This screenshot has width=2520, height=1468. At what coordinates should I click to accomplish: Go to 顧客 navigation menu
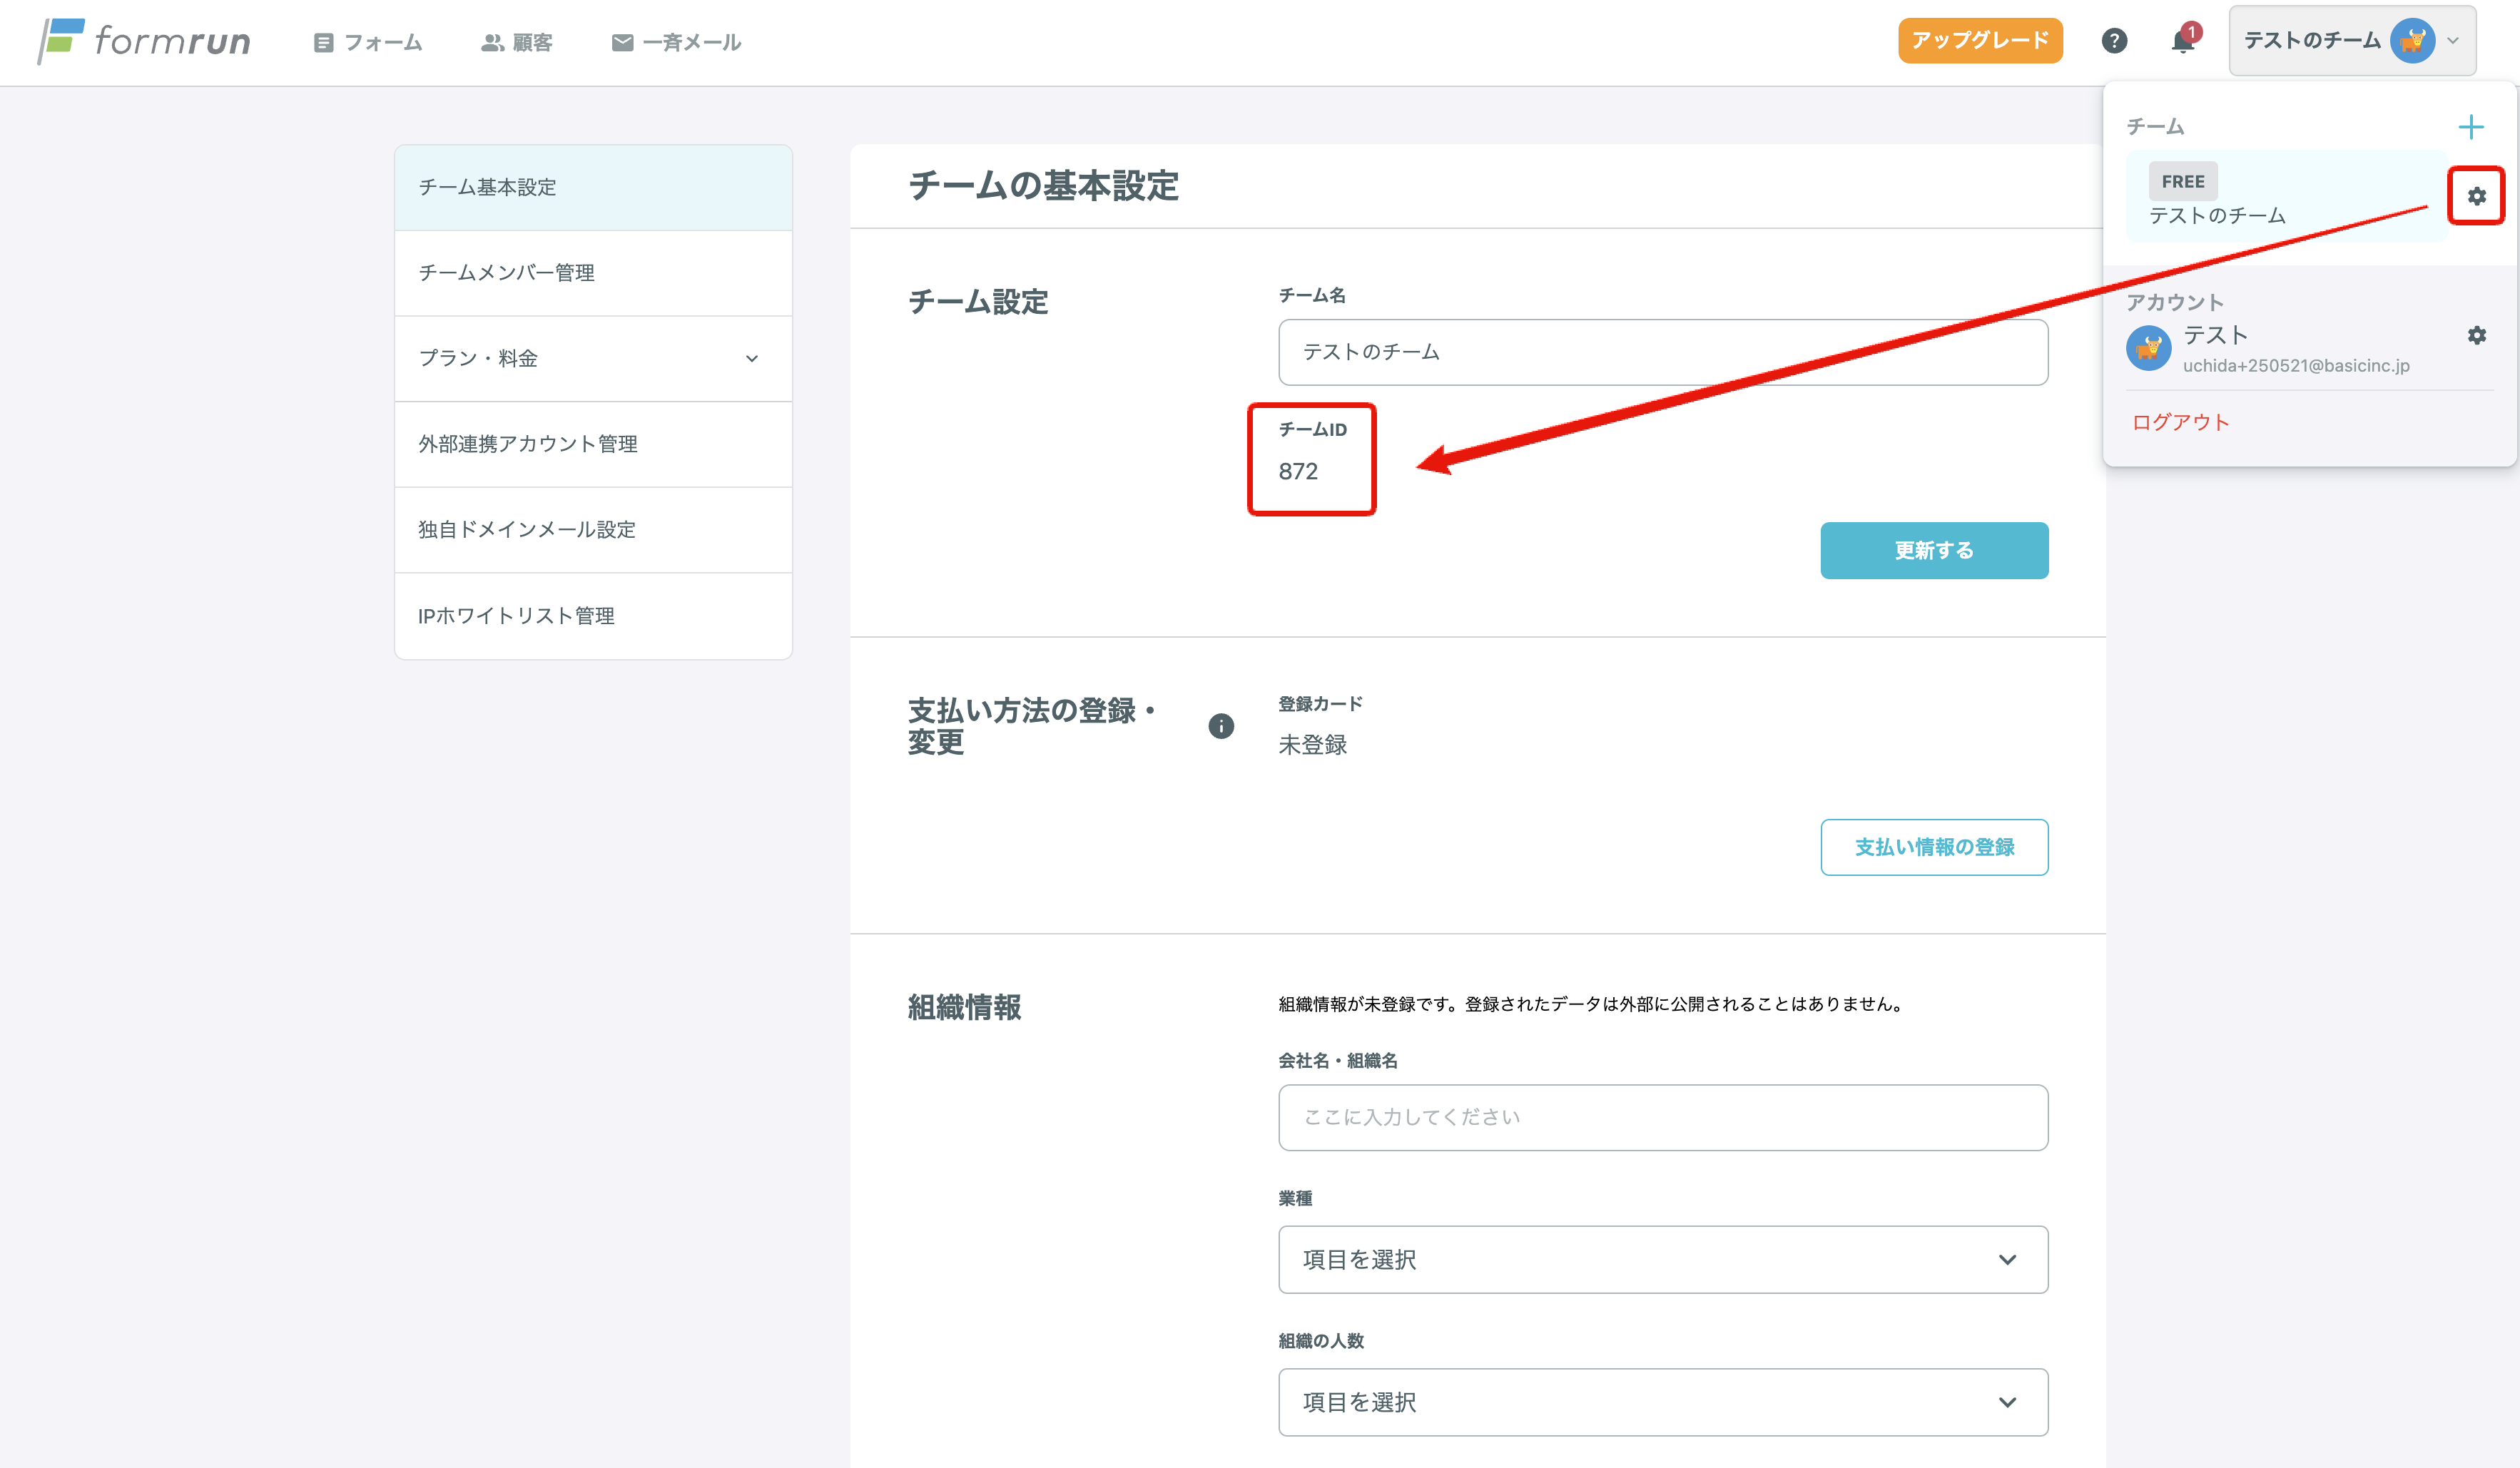517,42
